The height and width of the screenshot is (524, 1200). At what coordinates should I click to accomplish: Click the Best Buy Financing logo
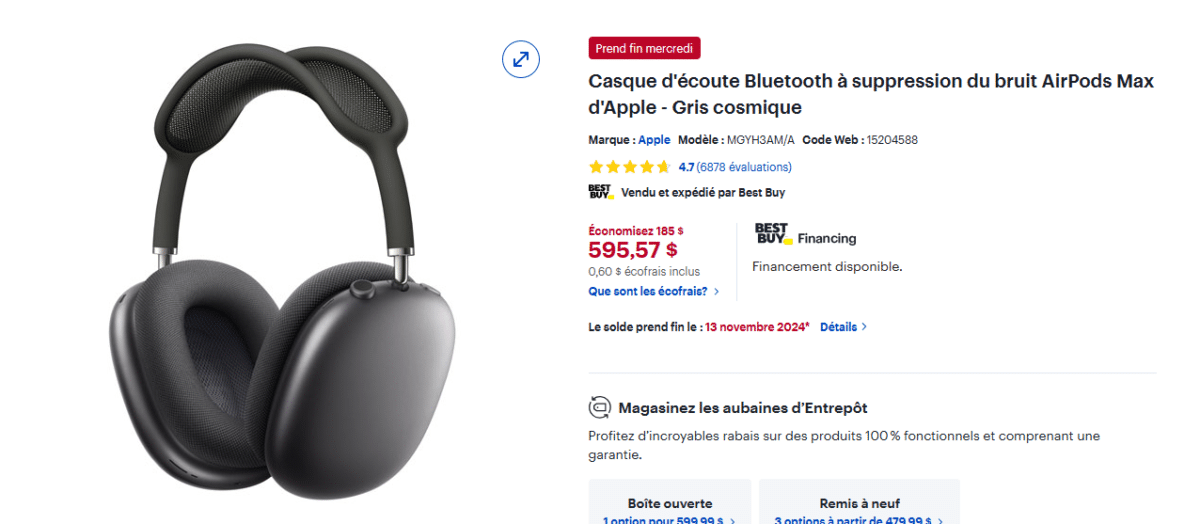coord(773,234)
